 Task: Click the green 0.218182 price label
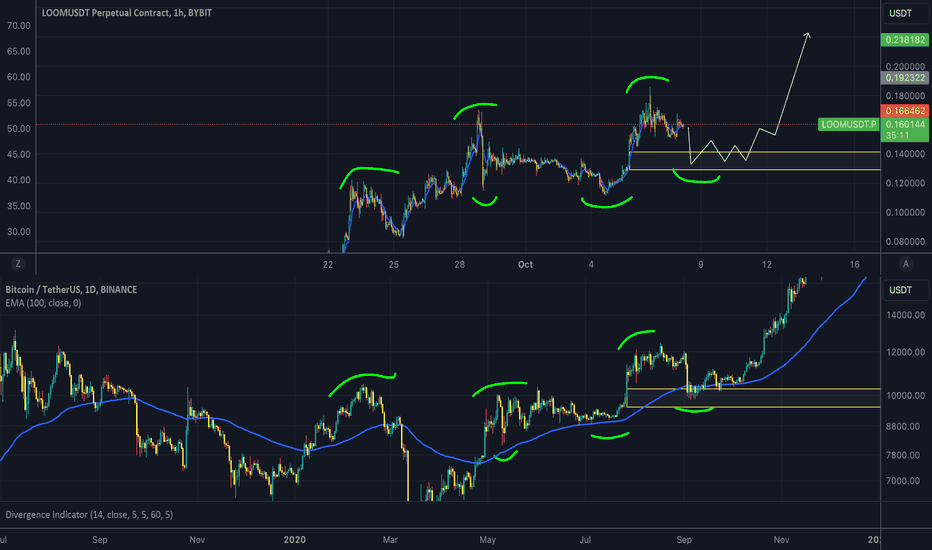tap(905, 39)
